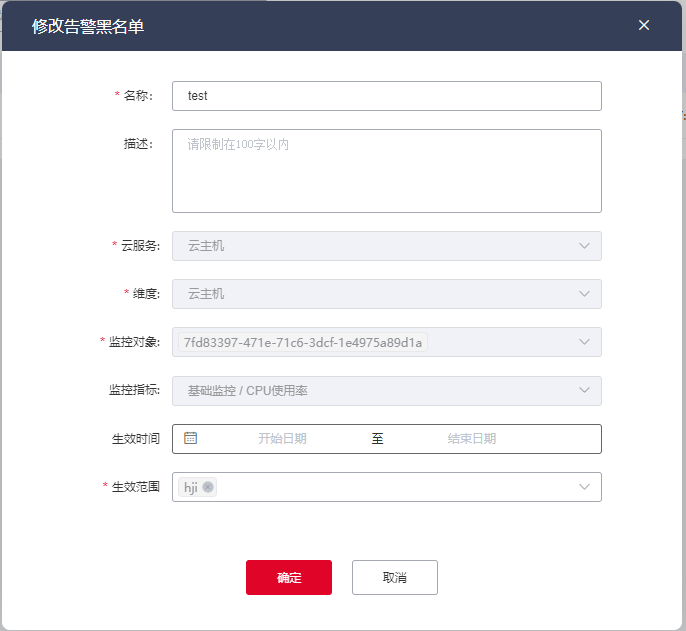The height and width of the screenshot is (631, 686).
Task: Close the 修改告警黑名单 dialog with the X icon
Action: [x=644, y=25]
